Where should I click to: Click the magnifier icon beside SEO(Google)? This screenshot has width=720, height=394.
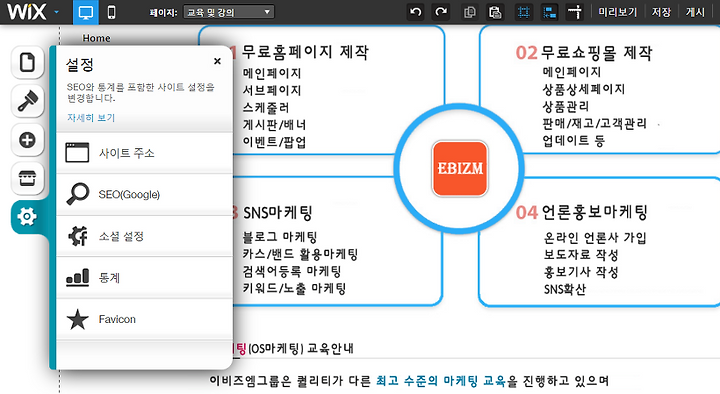[78, 194]
